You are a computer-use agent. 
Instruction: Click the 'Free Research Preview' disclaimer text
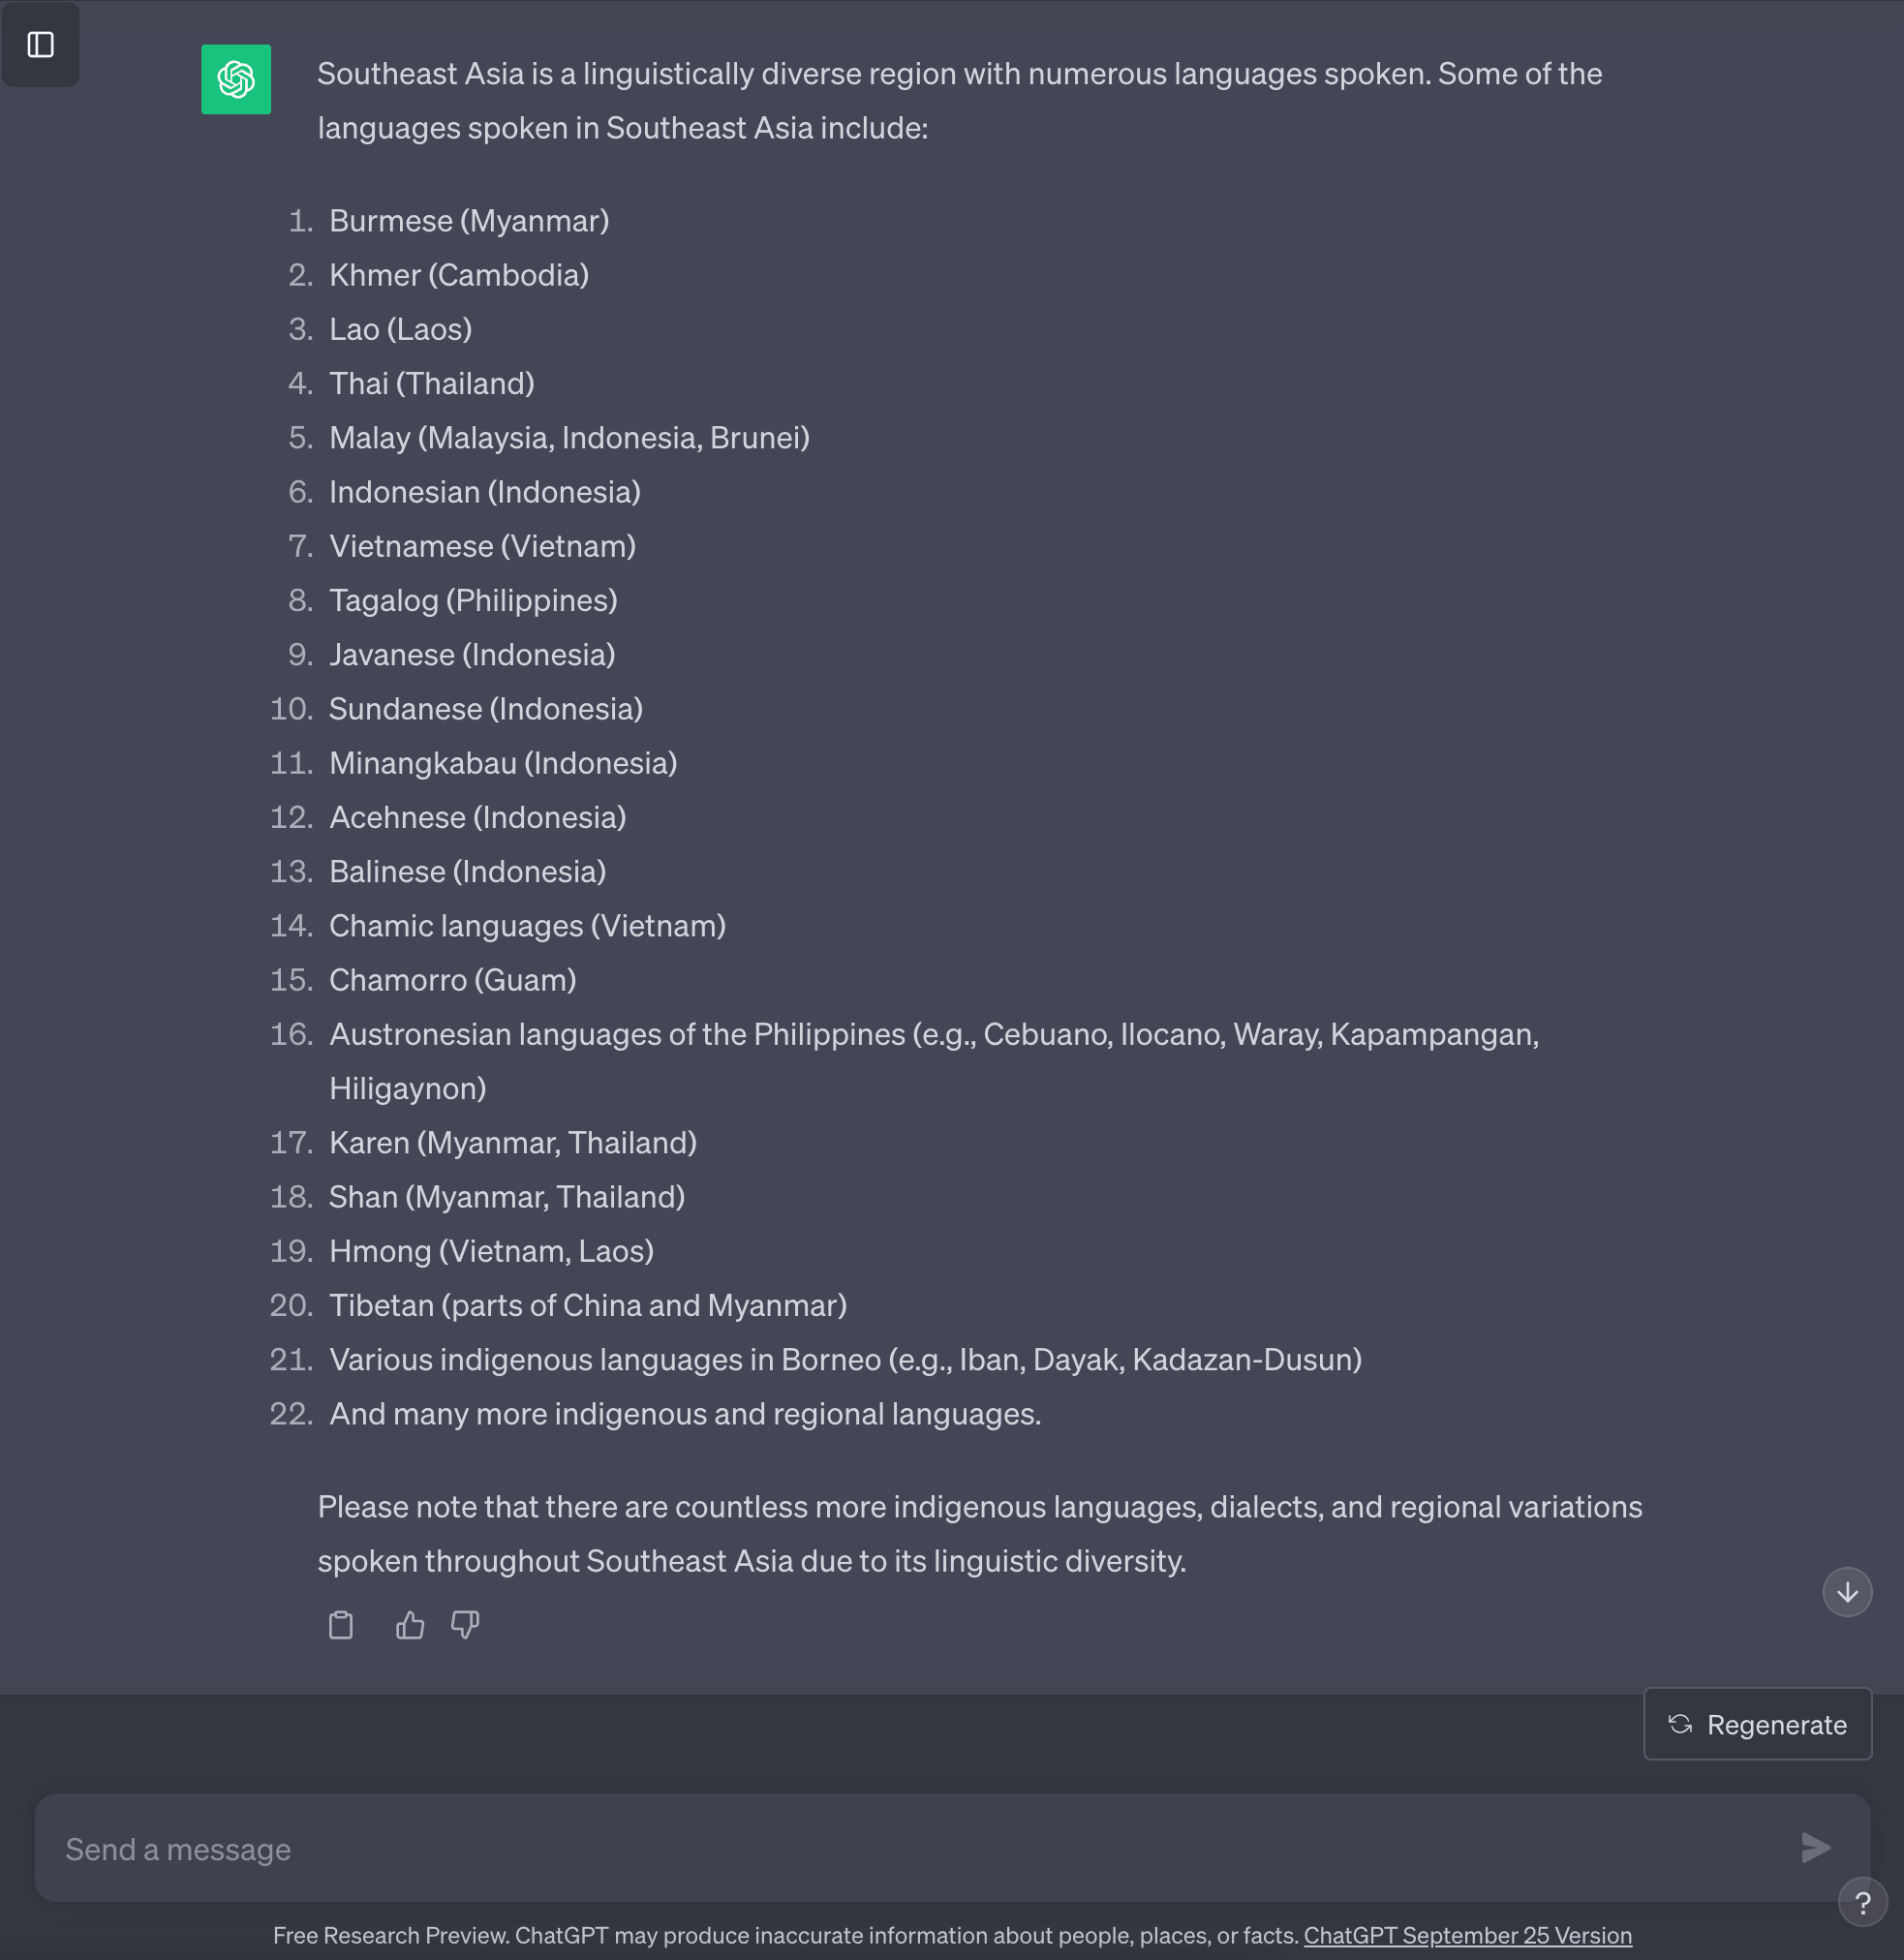[785, 1935]
